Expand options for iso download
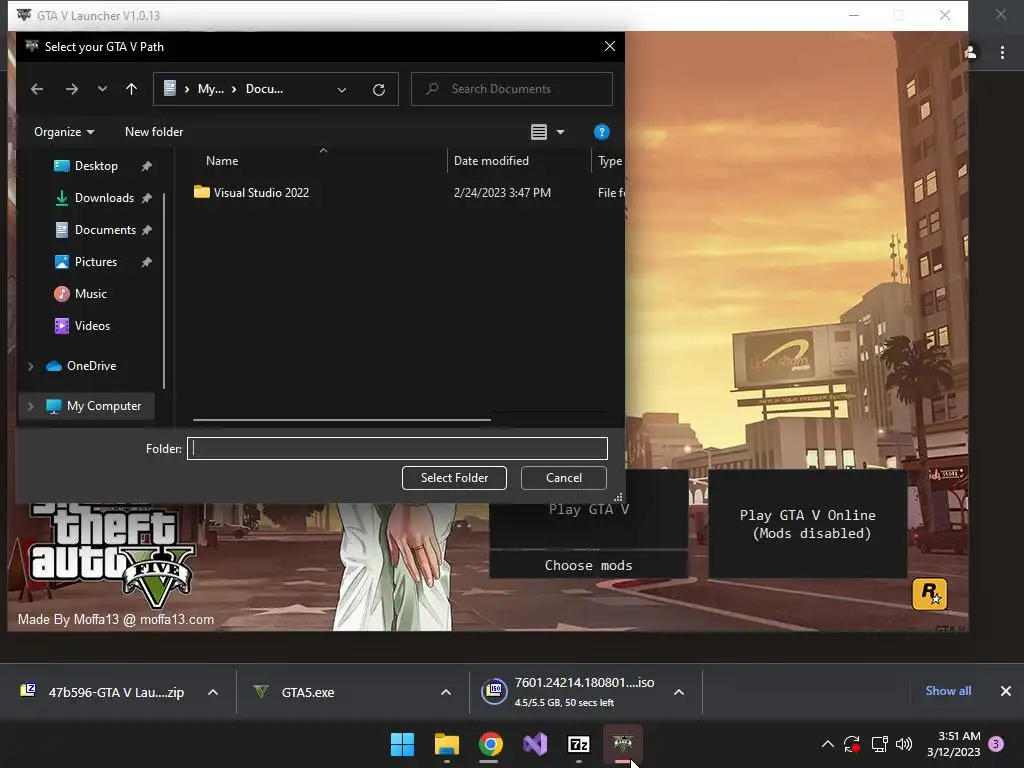Screen dimensions: 1024x768 coord(679,692)
